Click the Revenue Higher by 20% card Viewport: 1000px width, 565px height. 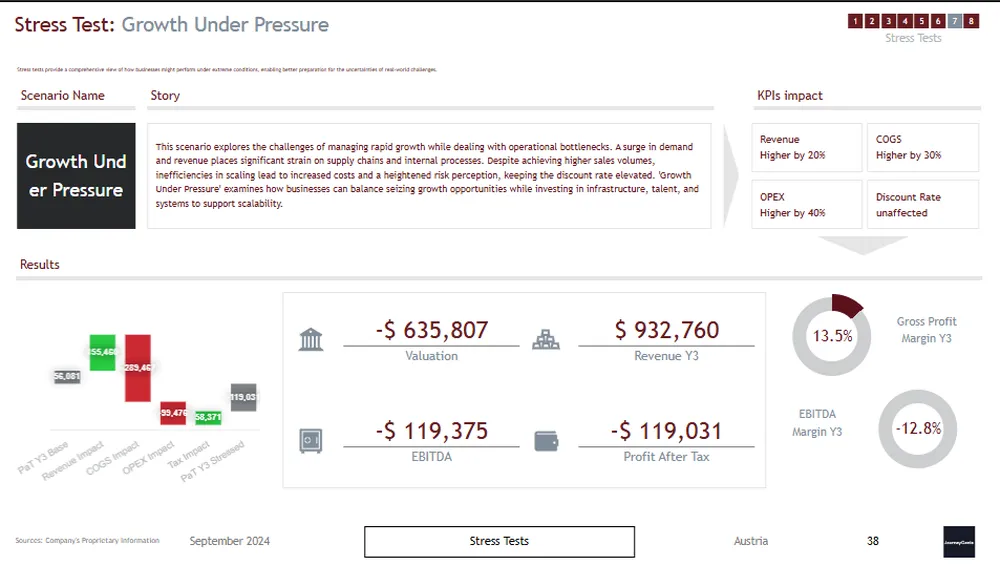pyautogui.click(x=806, y=148)
